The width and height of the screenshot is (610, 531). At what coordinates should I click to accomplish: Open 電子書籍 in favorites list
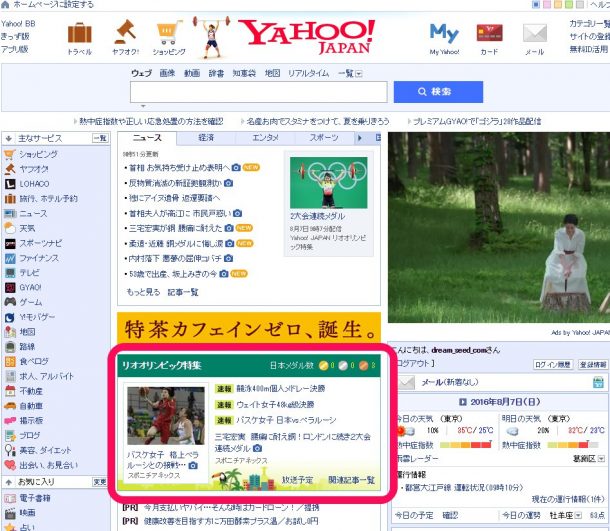[35, 498]
